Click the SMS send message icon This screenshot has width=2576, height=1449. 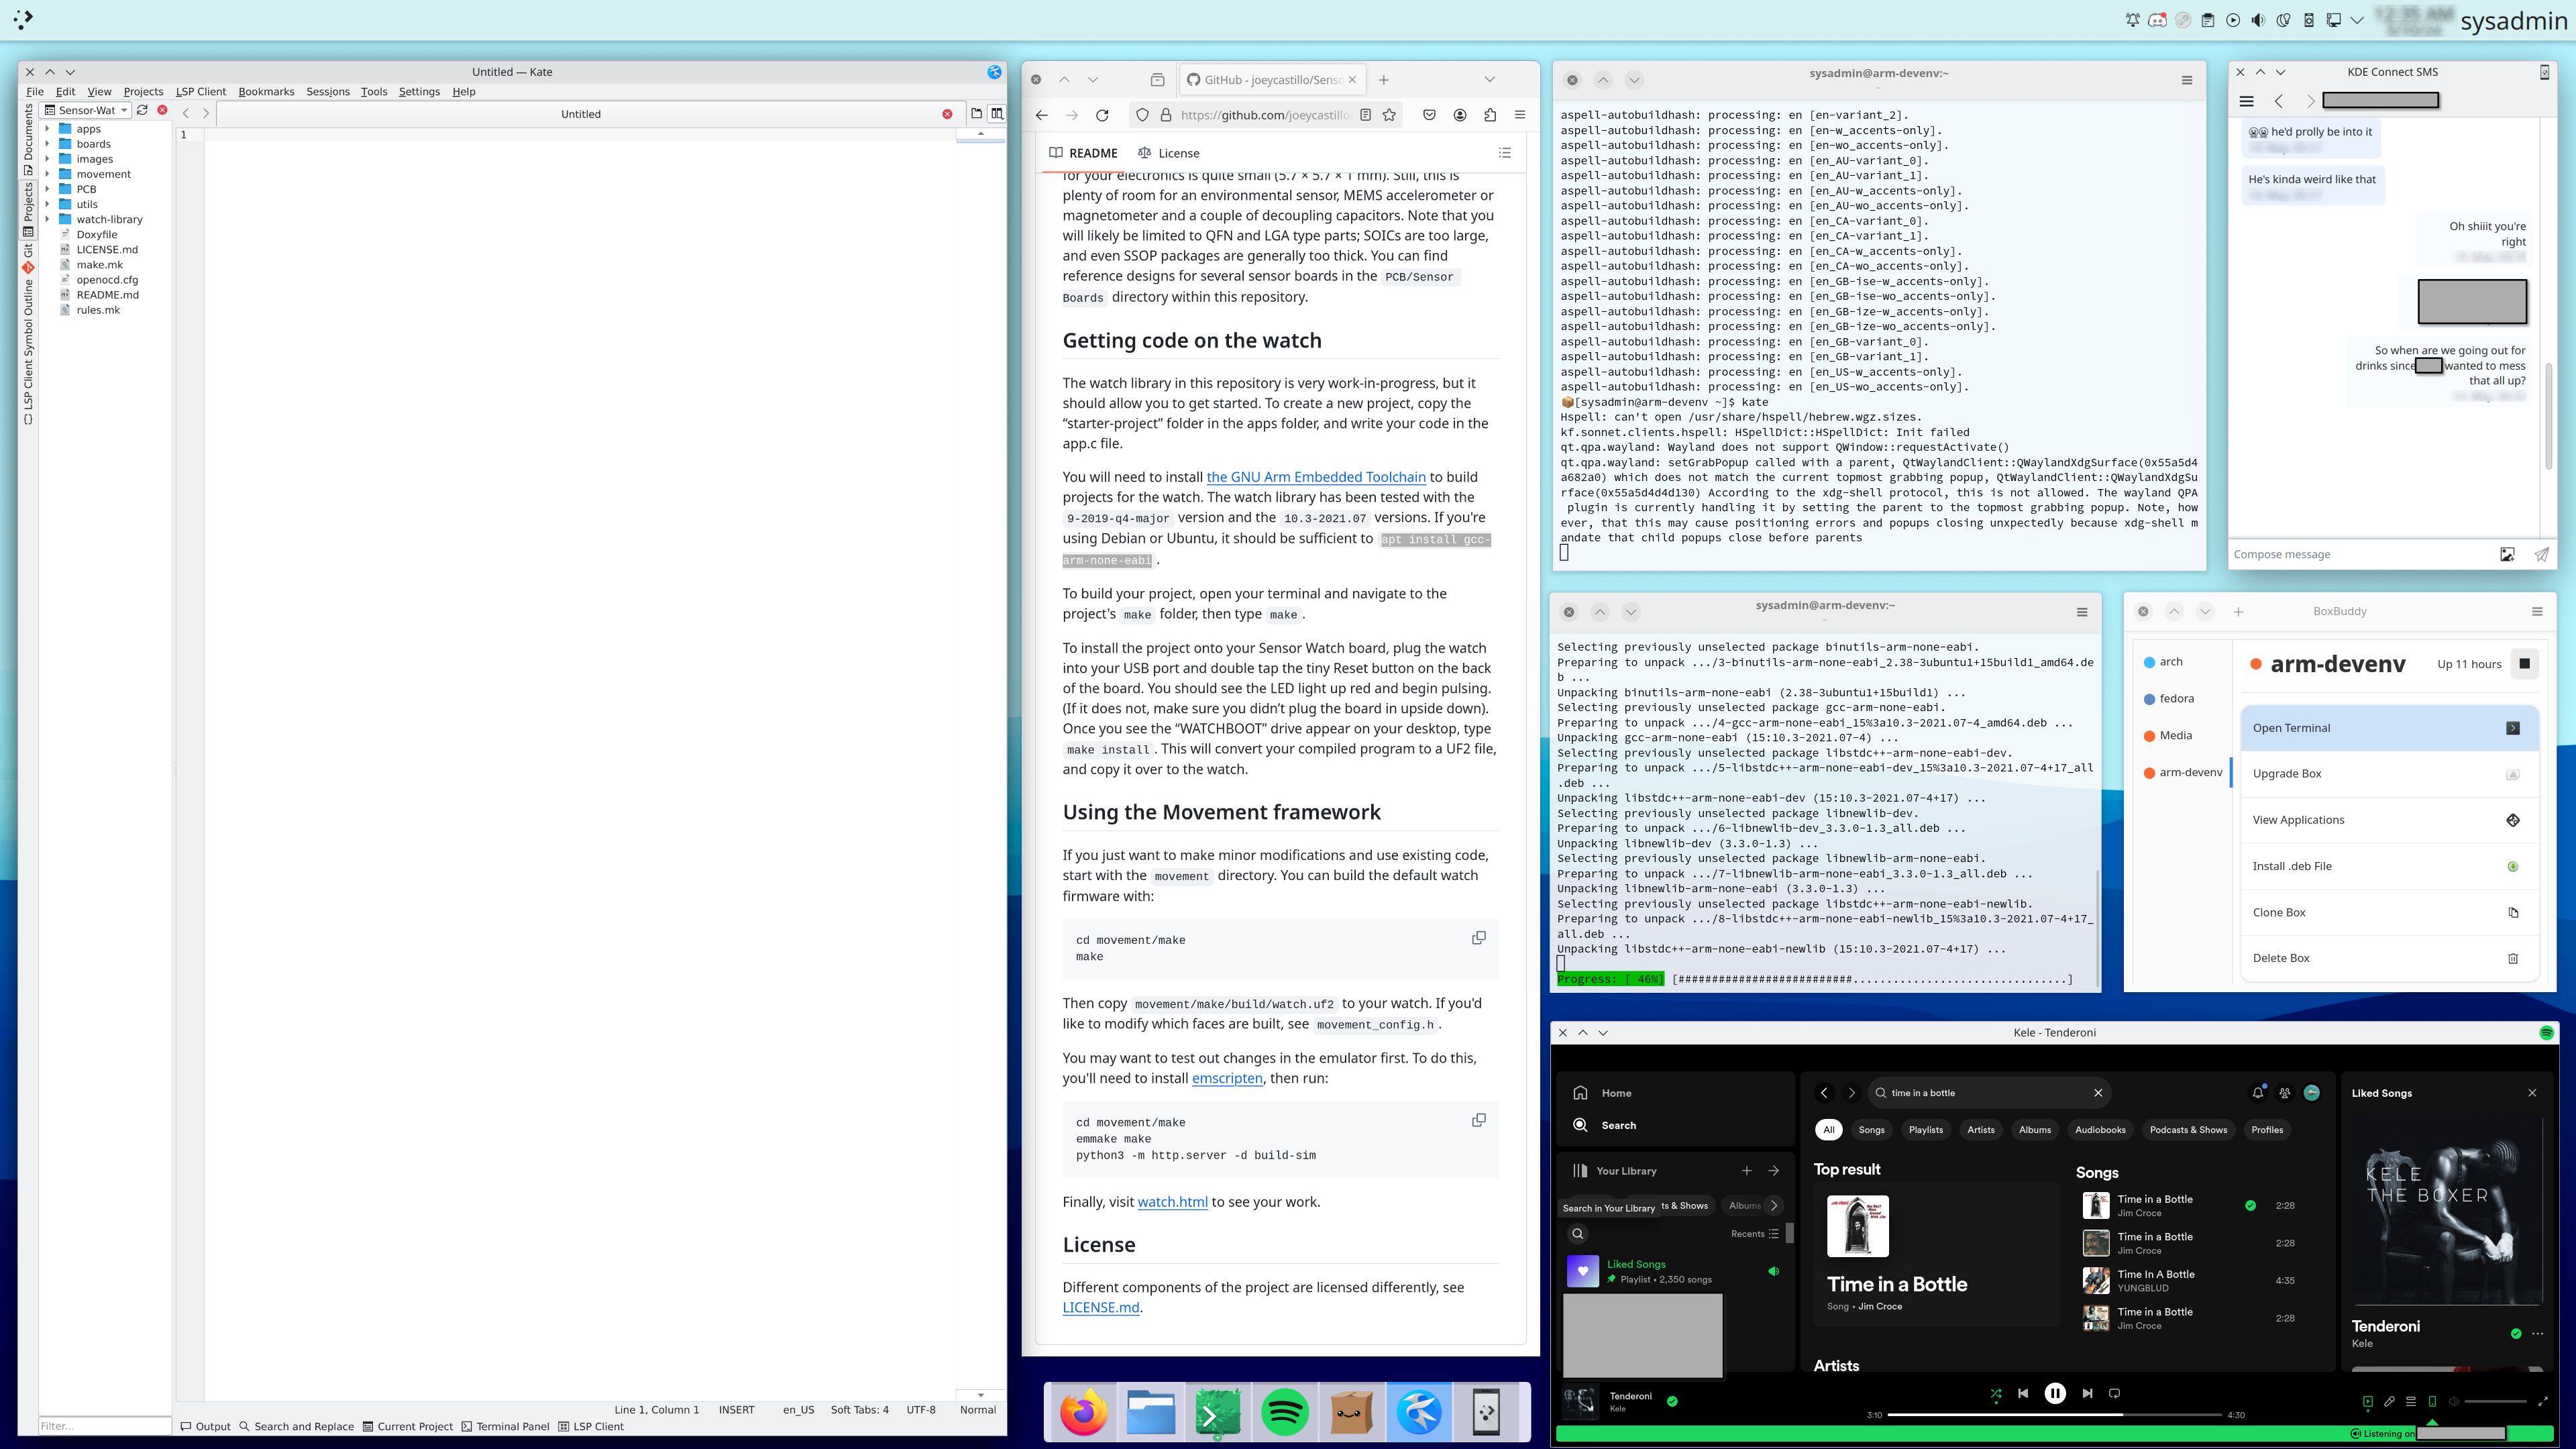(x=2541, y=554)
